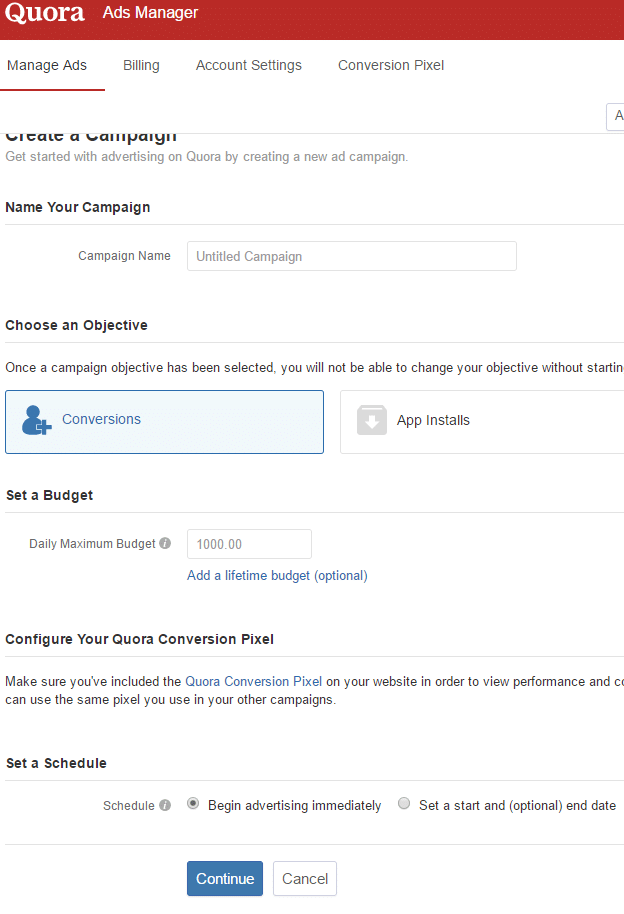
Task: Click the Continue button
Action: click(224, 878)
